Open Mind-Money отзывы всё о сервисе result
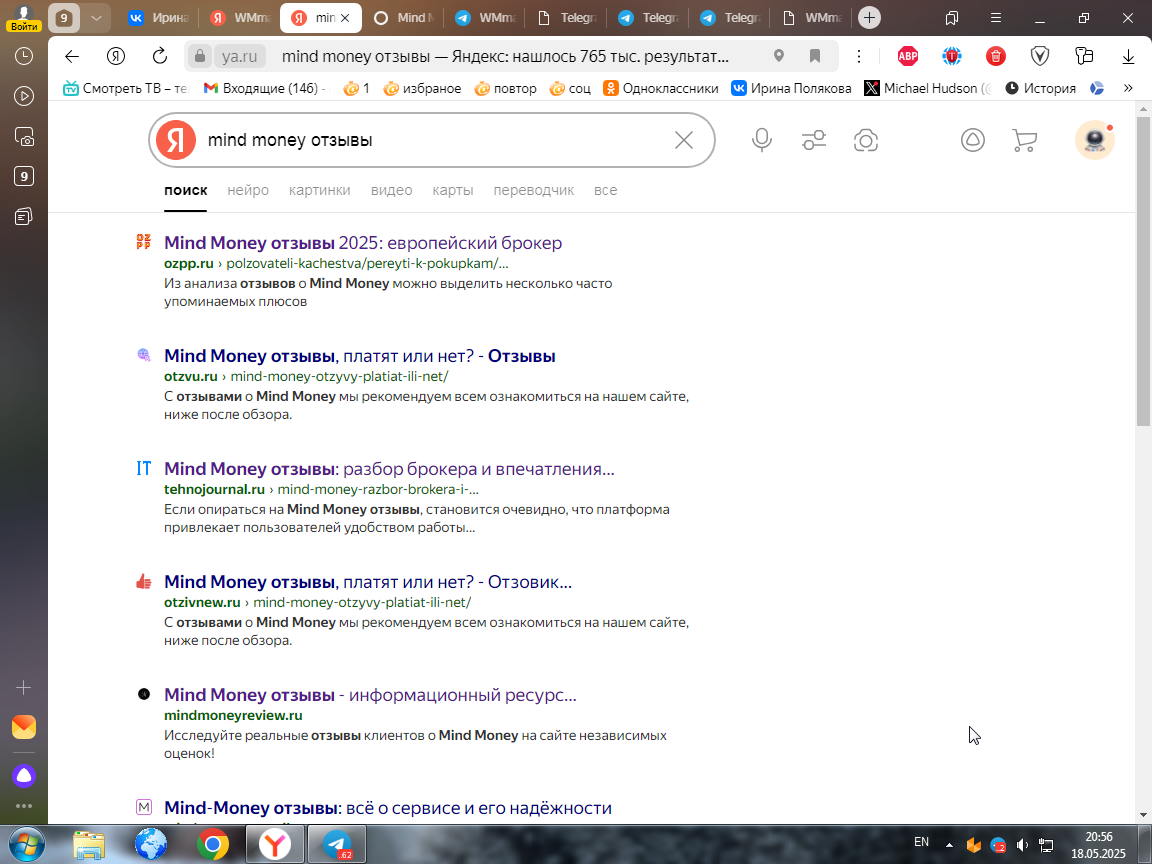 pyautogui.click(x=388, y=808)
